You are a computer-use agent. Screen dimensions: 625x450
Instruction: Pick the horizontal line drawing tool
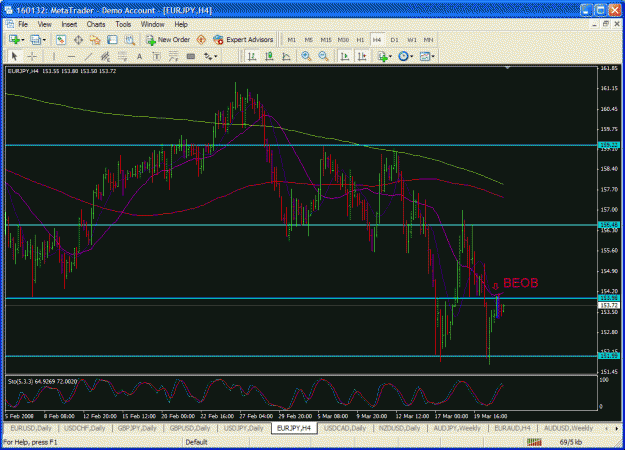(71, 56)
